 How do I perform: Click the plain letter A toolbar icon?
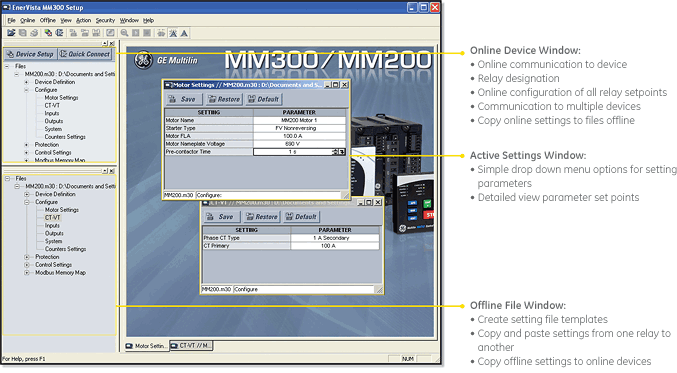[x=184, y=33]
